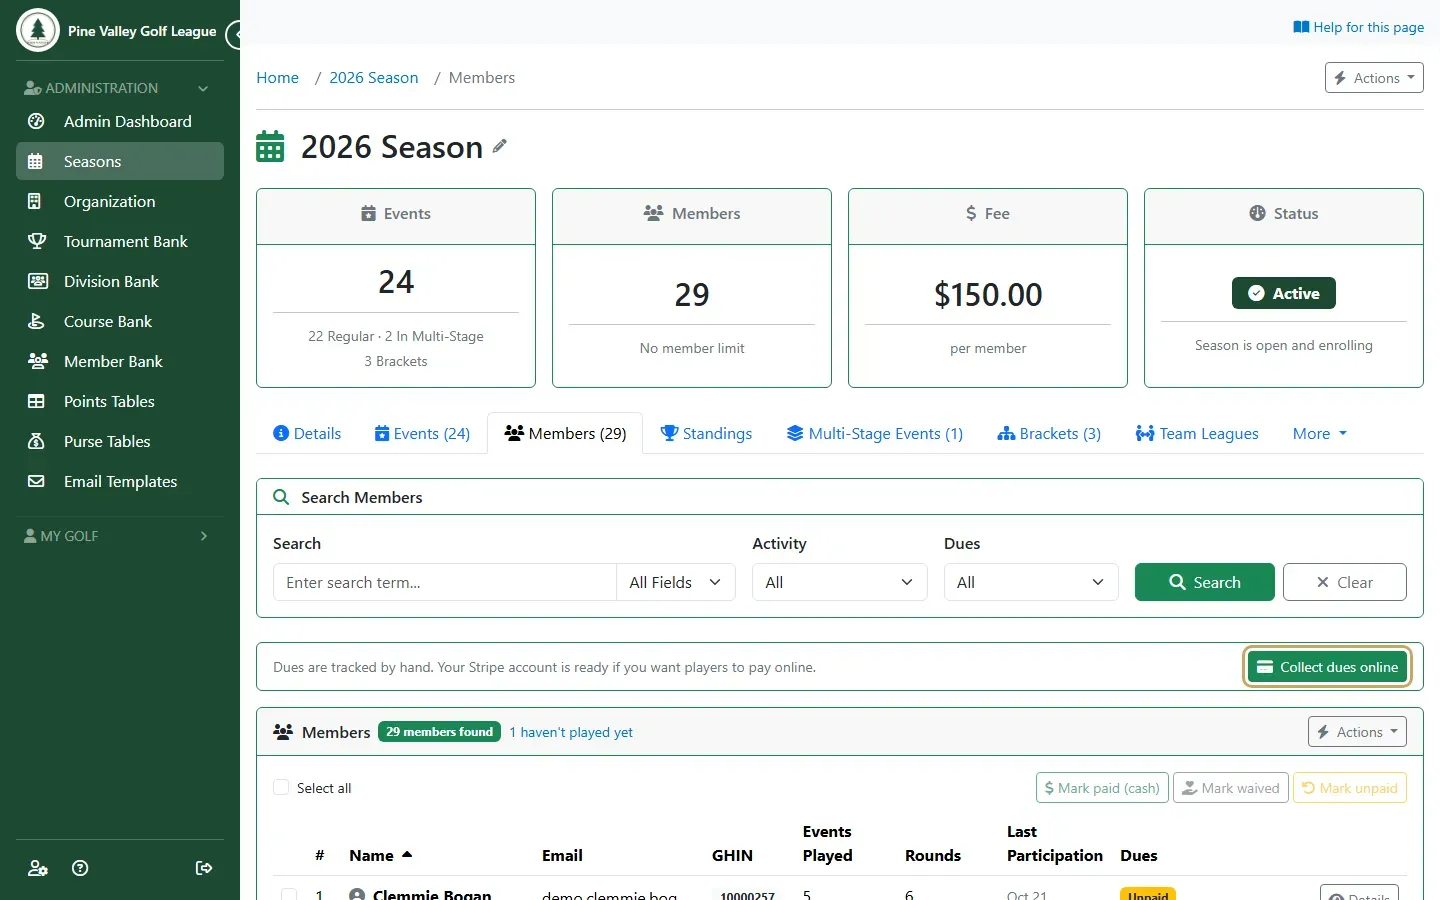Open the Brackets (3) tab
The width and height of the screenshot is (1440, 900).
click(x=1049, y=433)
